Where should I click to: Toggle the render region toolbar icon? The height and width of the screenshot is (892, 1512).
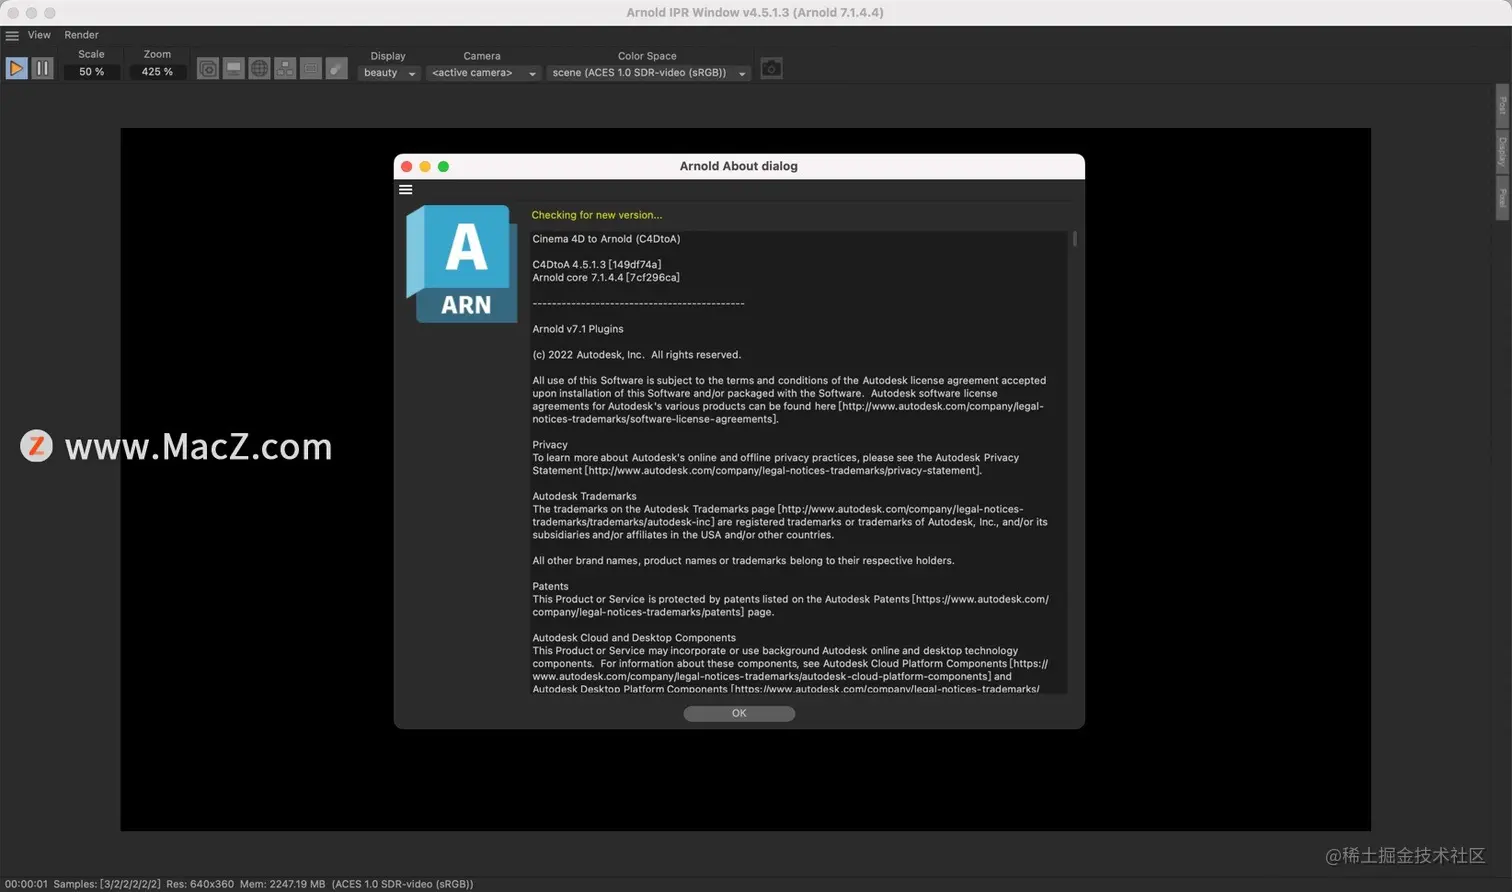(207, 68)
